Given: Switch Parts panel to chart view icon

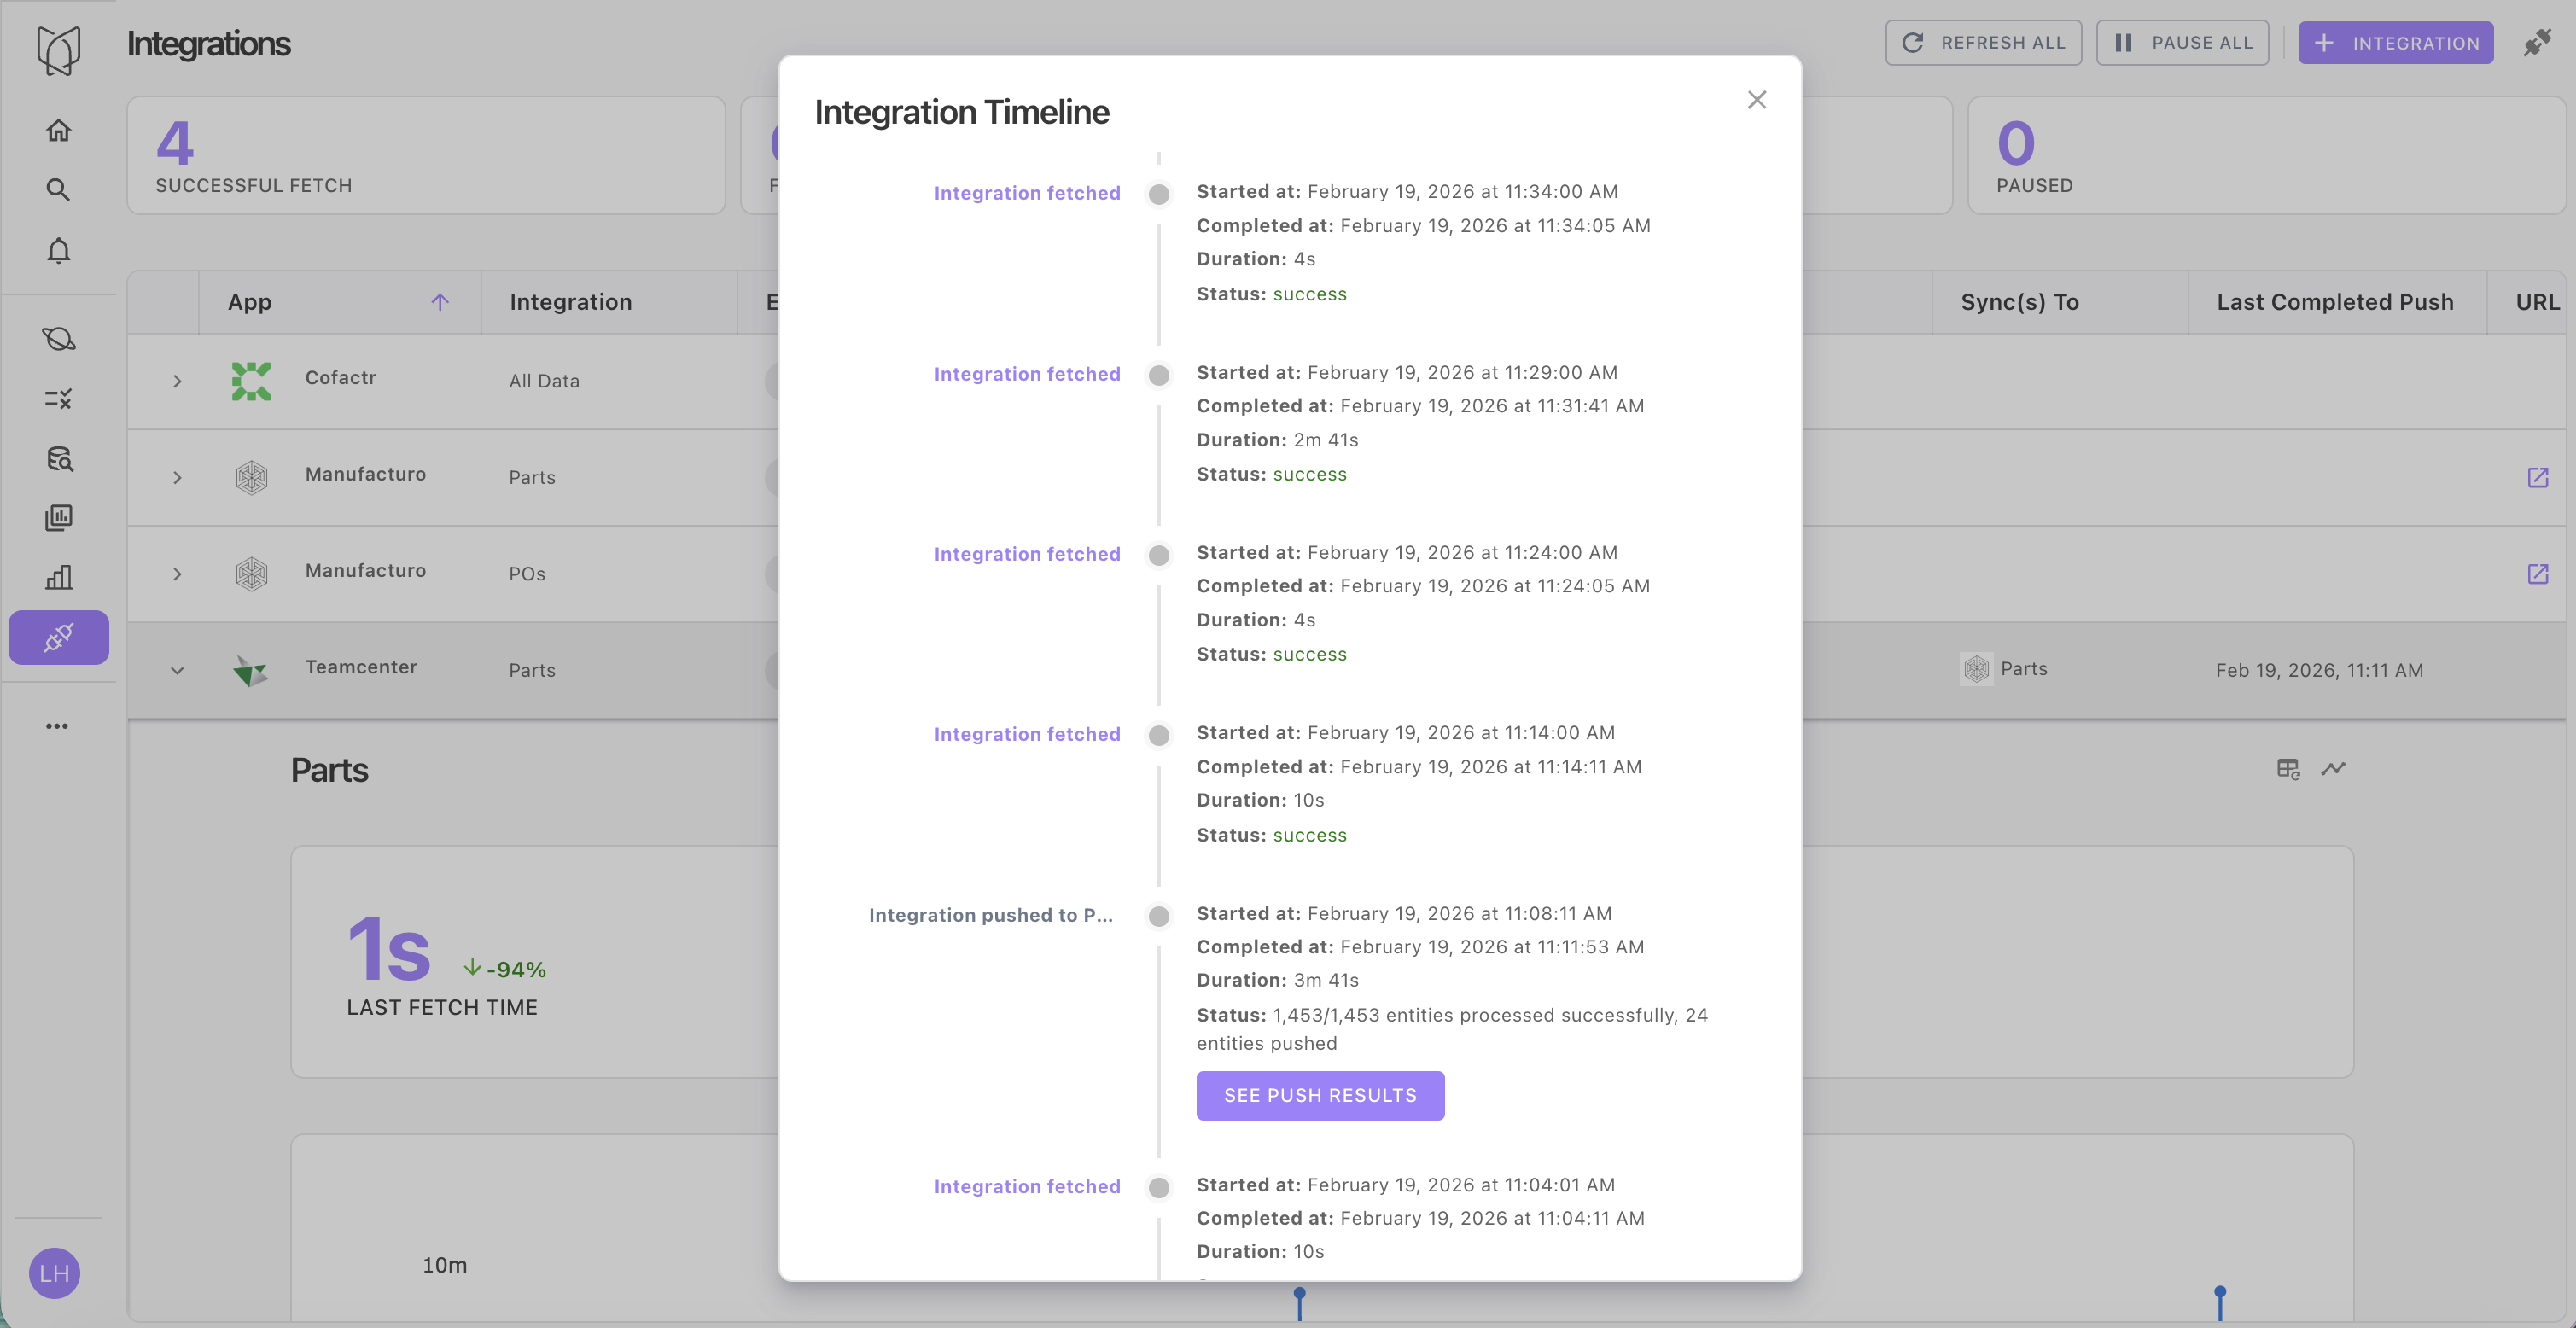Looking at the screenshot, I should click(x=2333, y=769).
